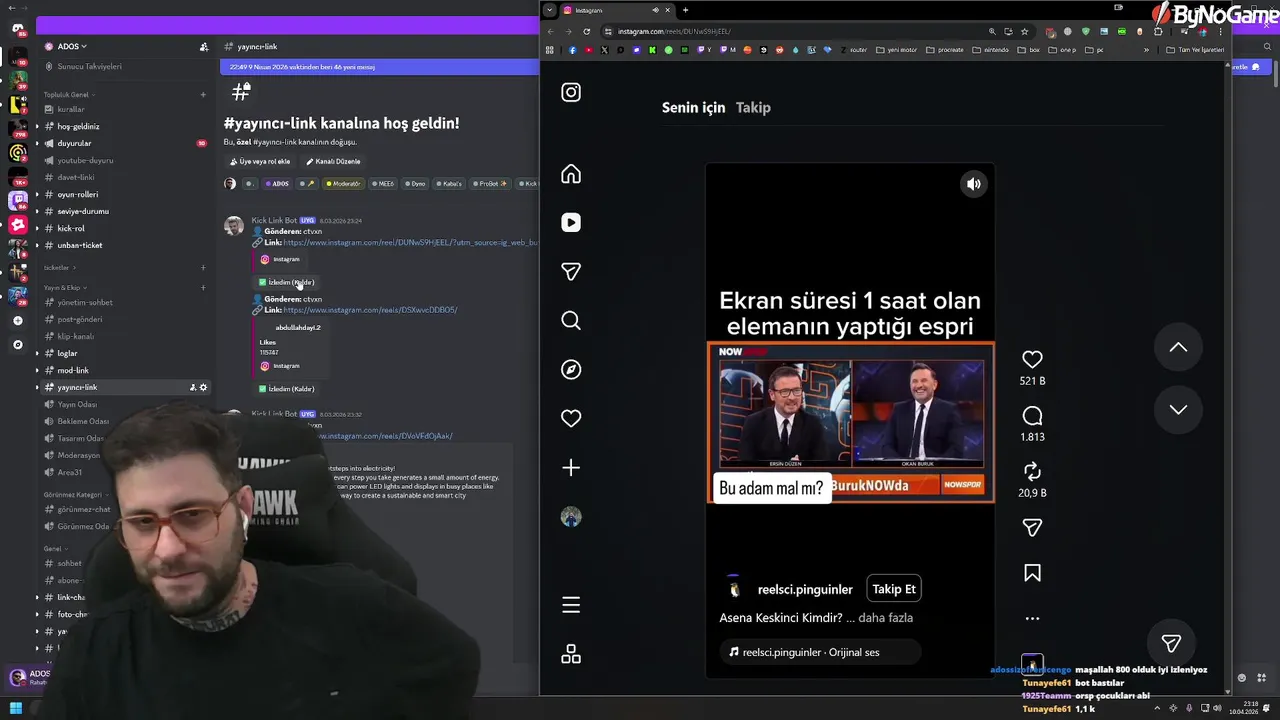Open the loglar channel

pos(67,353)
